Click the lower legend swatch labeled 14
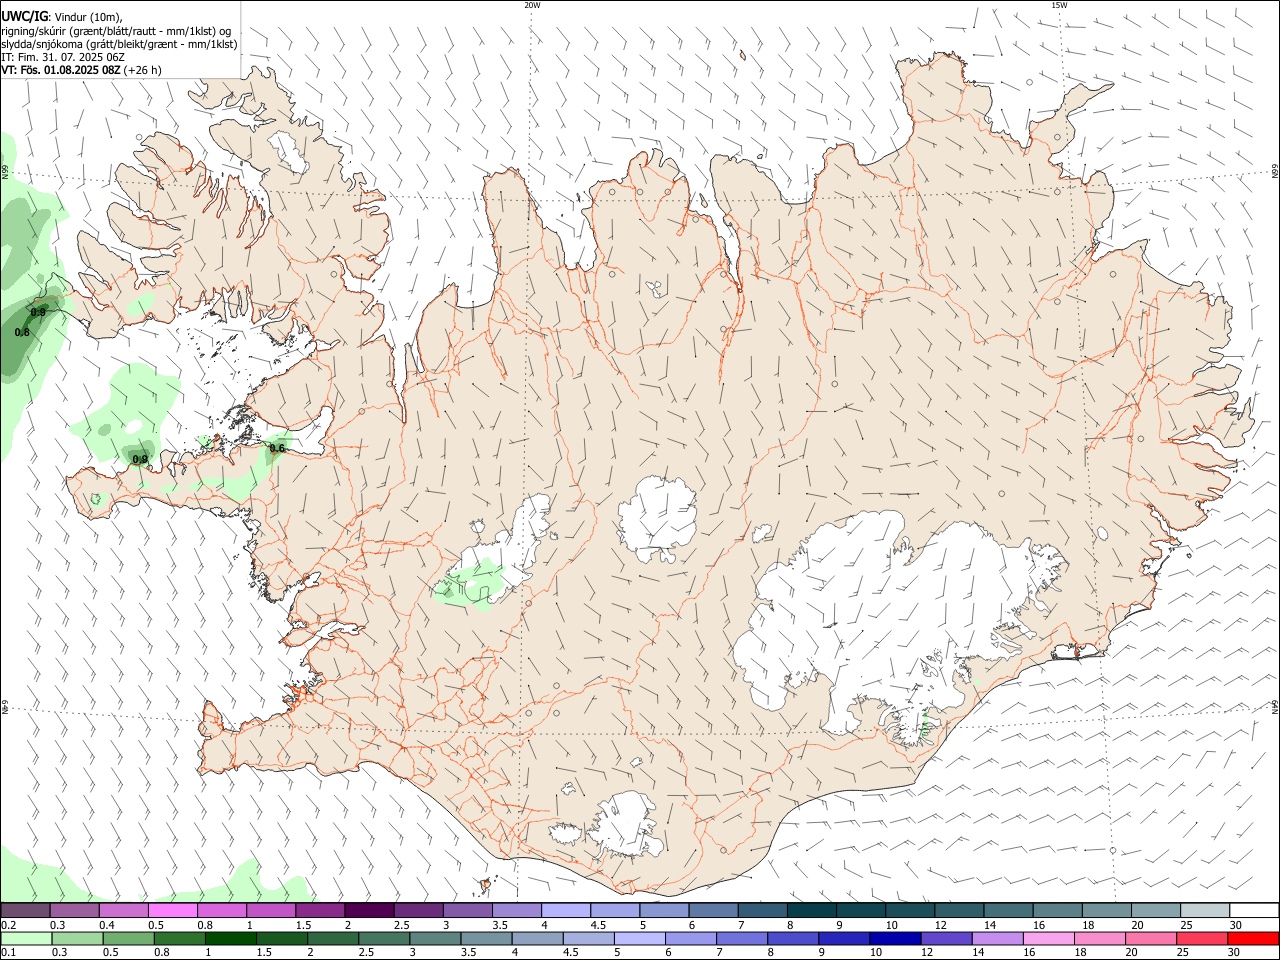This screenshot has height=960, width=1280. tap(997, 938)
